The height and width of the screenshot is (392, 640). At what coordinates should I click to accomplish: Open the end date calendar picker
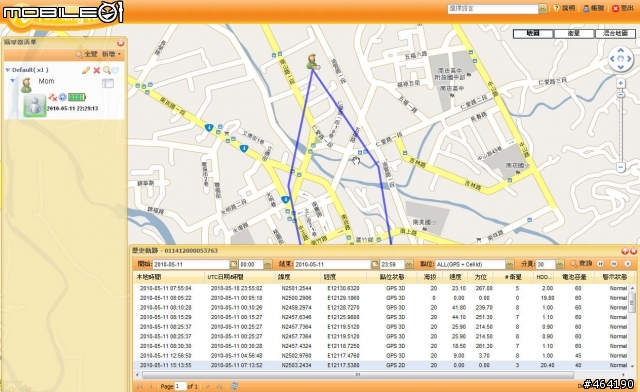click(375, 265)
